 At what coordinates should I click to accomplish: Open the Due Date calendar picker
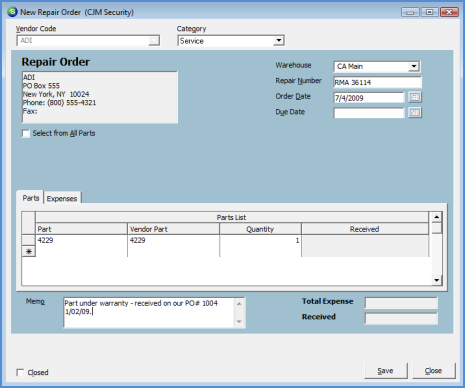(x=414, y=112)
